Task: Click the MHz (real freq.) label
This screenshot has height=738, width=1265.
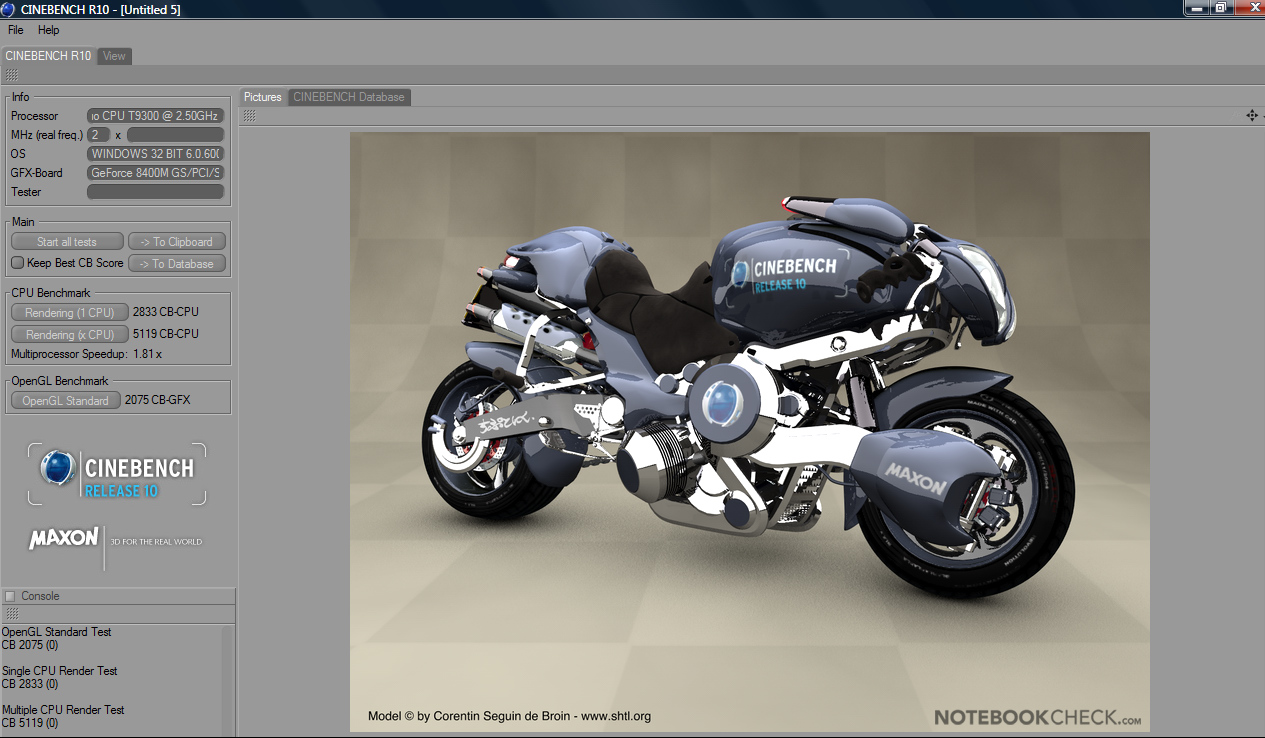Action: pos(47,135)
